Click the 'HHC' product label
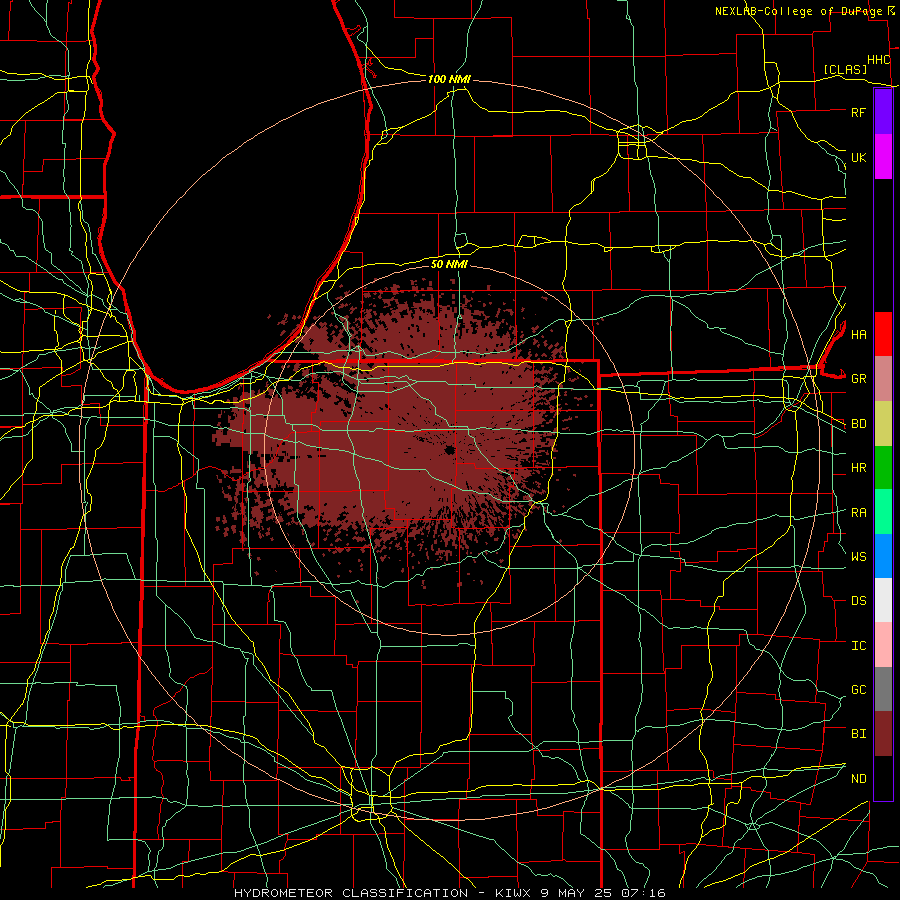This screenshot has width=900, height=900. 878,60
